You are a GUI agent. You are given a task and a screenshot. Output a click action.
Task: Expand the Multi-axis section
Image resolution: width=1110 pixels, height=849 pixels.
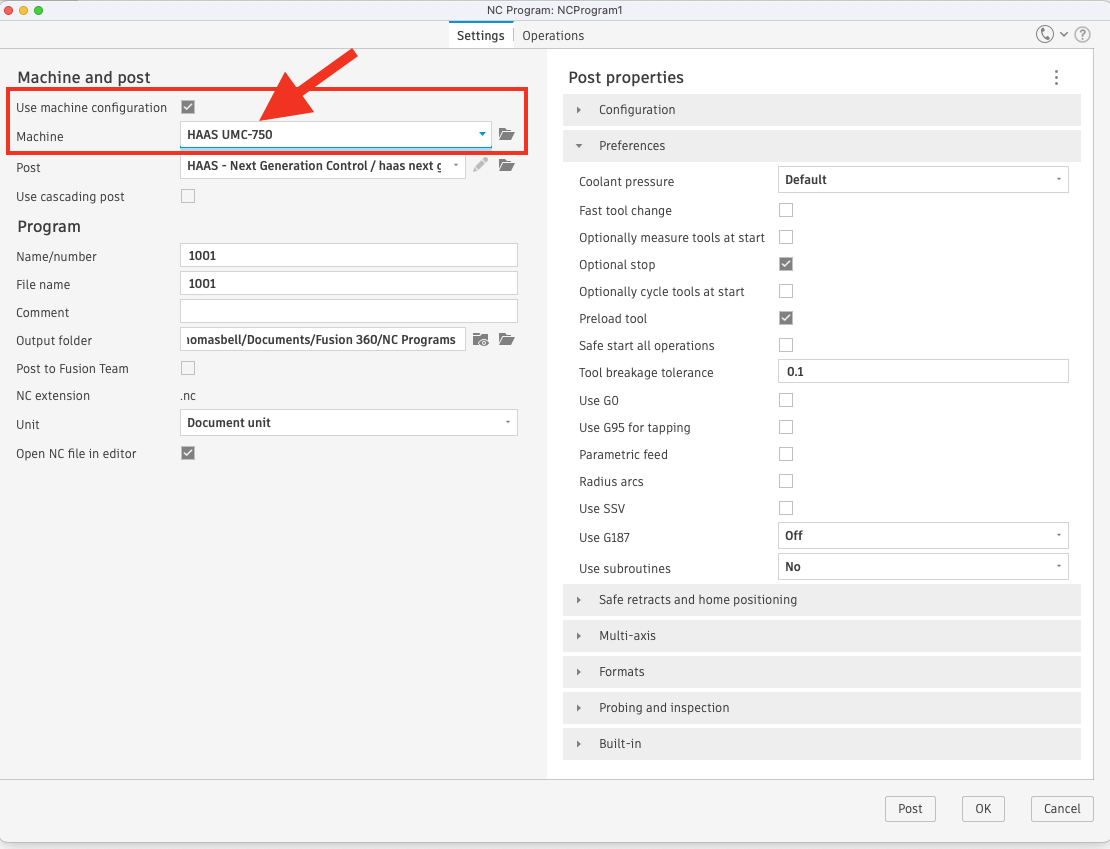click(821, 636)
